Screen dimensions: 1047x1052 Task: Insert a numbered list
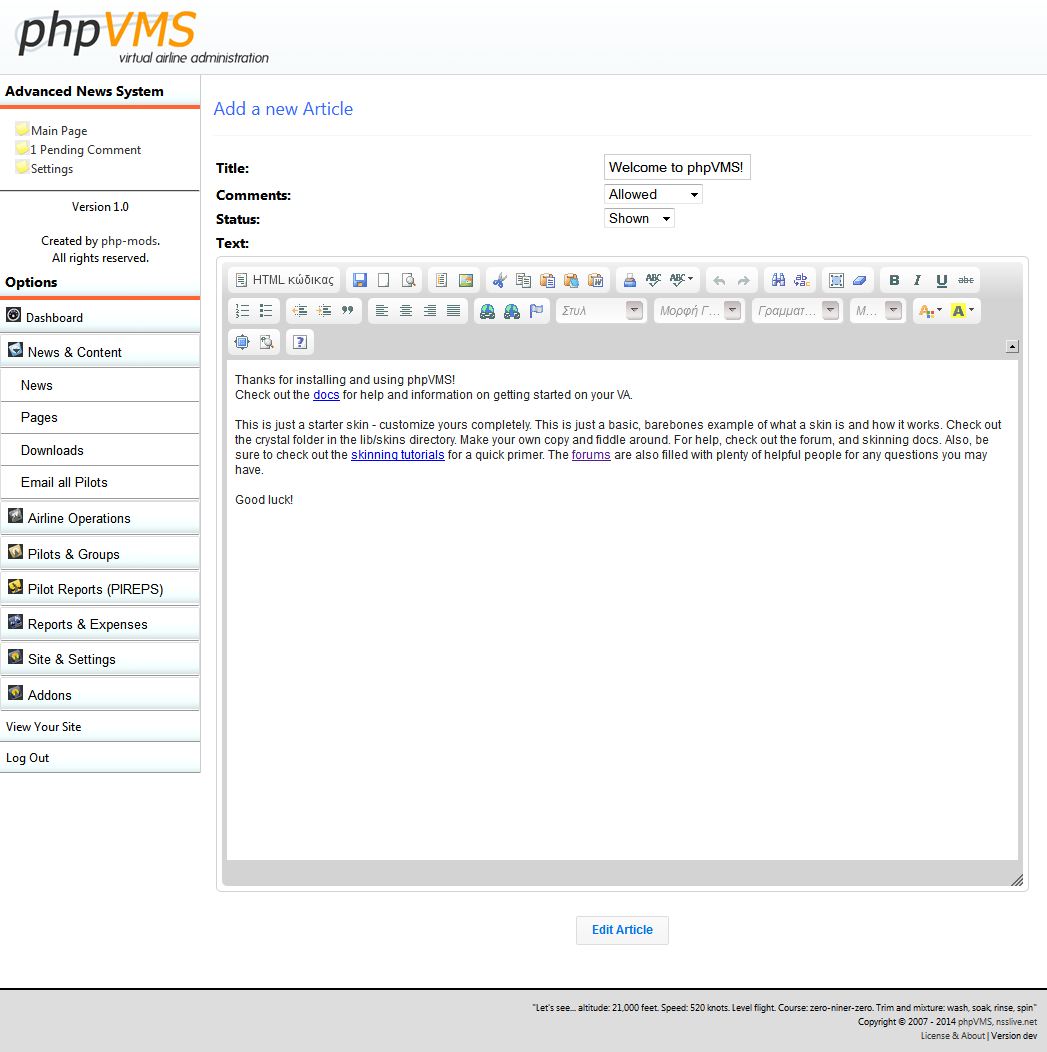242,311
